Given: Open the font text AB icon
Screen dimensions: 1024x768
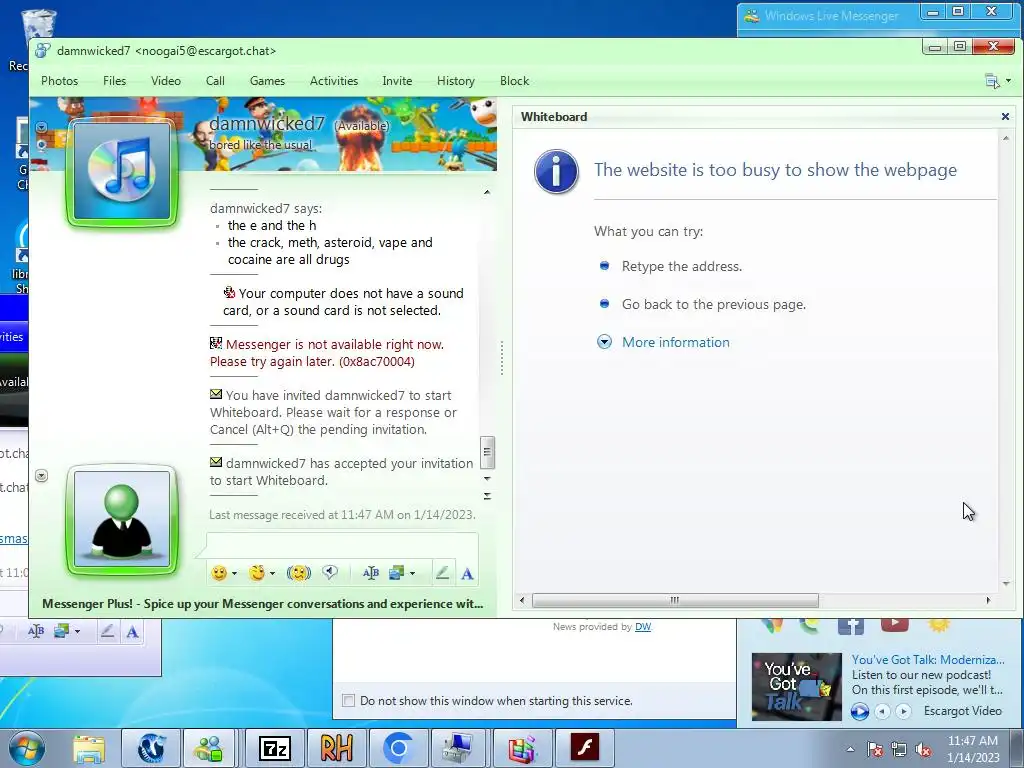Looking at the screenshot, I should pyautogui.click(x=371, y=573).
